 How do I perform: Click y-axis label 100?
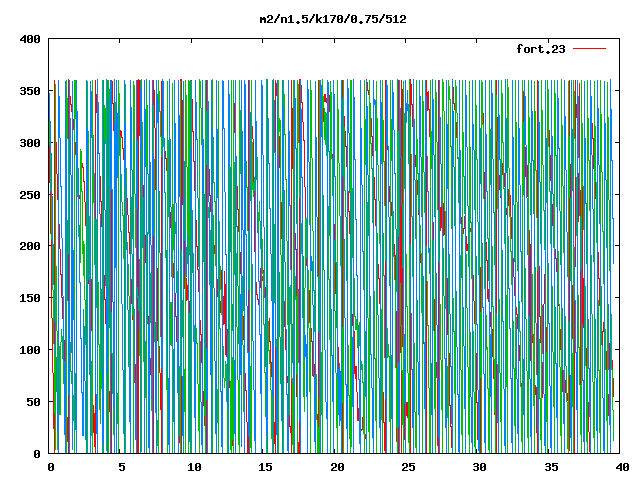pyautogui.click(x=30, y=350)
